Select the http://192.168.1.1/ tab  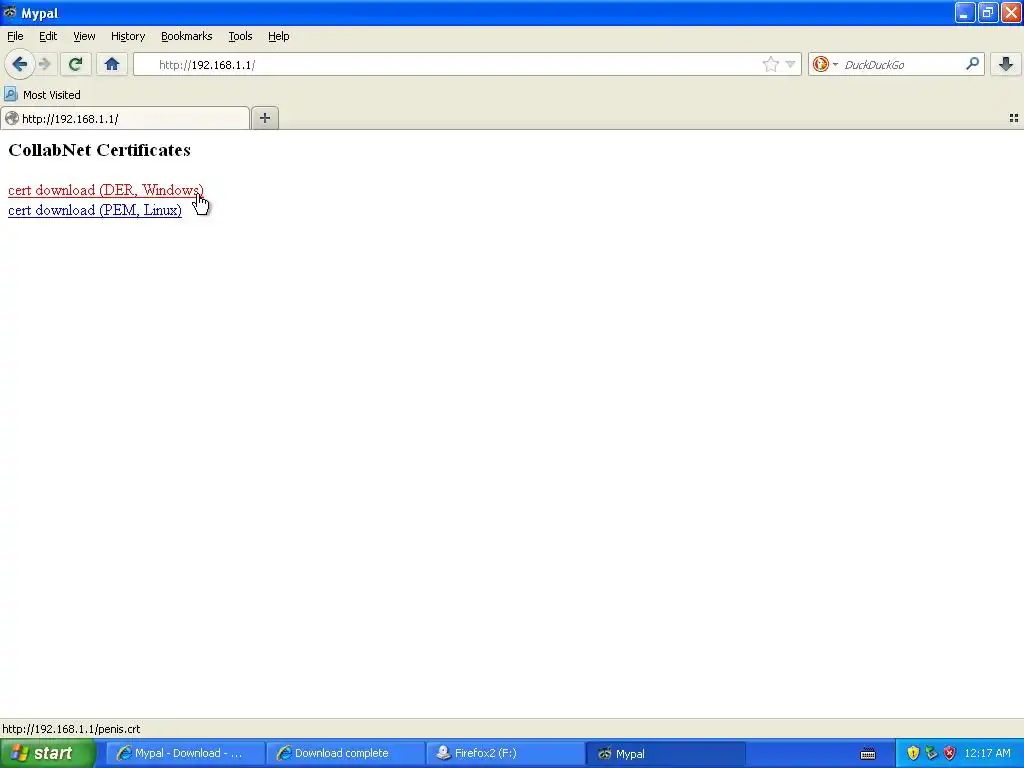pos(125,118)
